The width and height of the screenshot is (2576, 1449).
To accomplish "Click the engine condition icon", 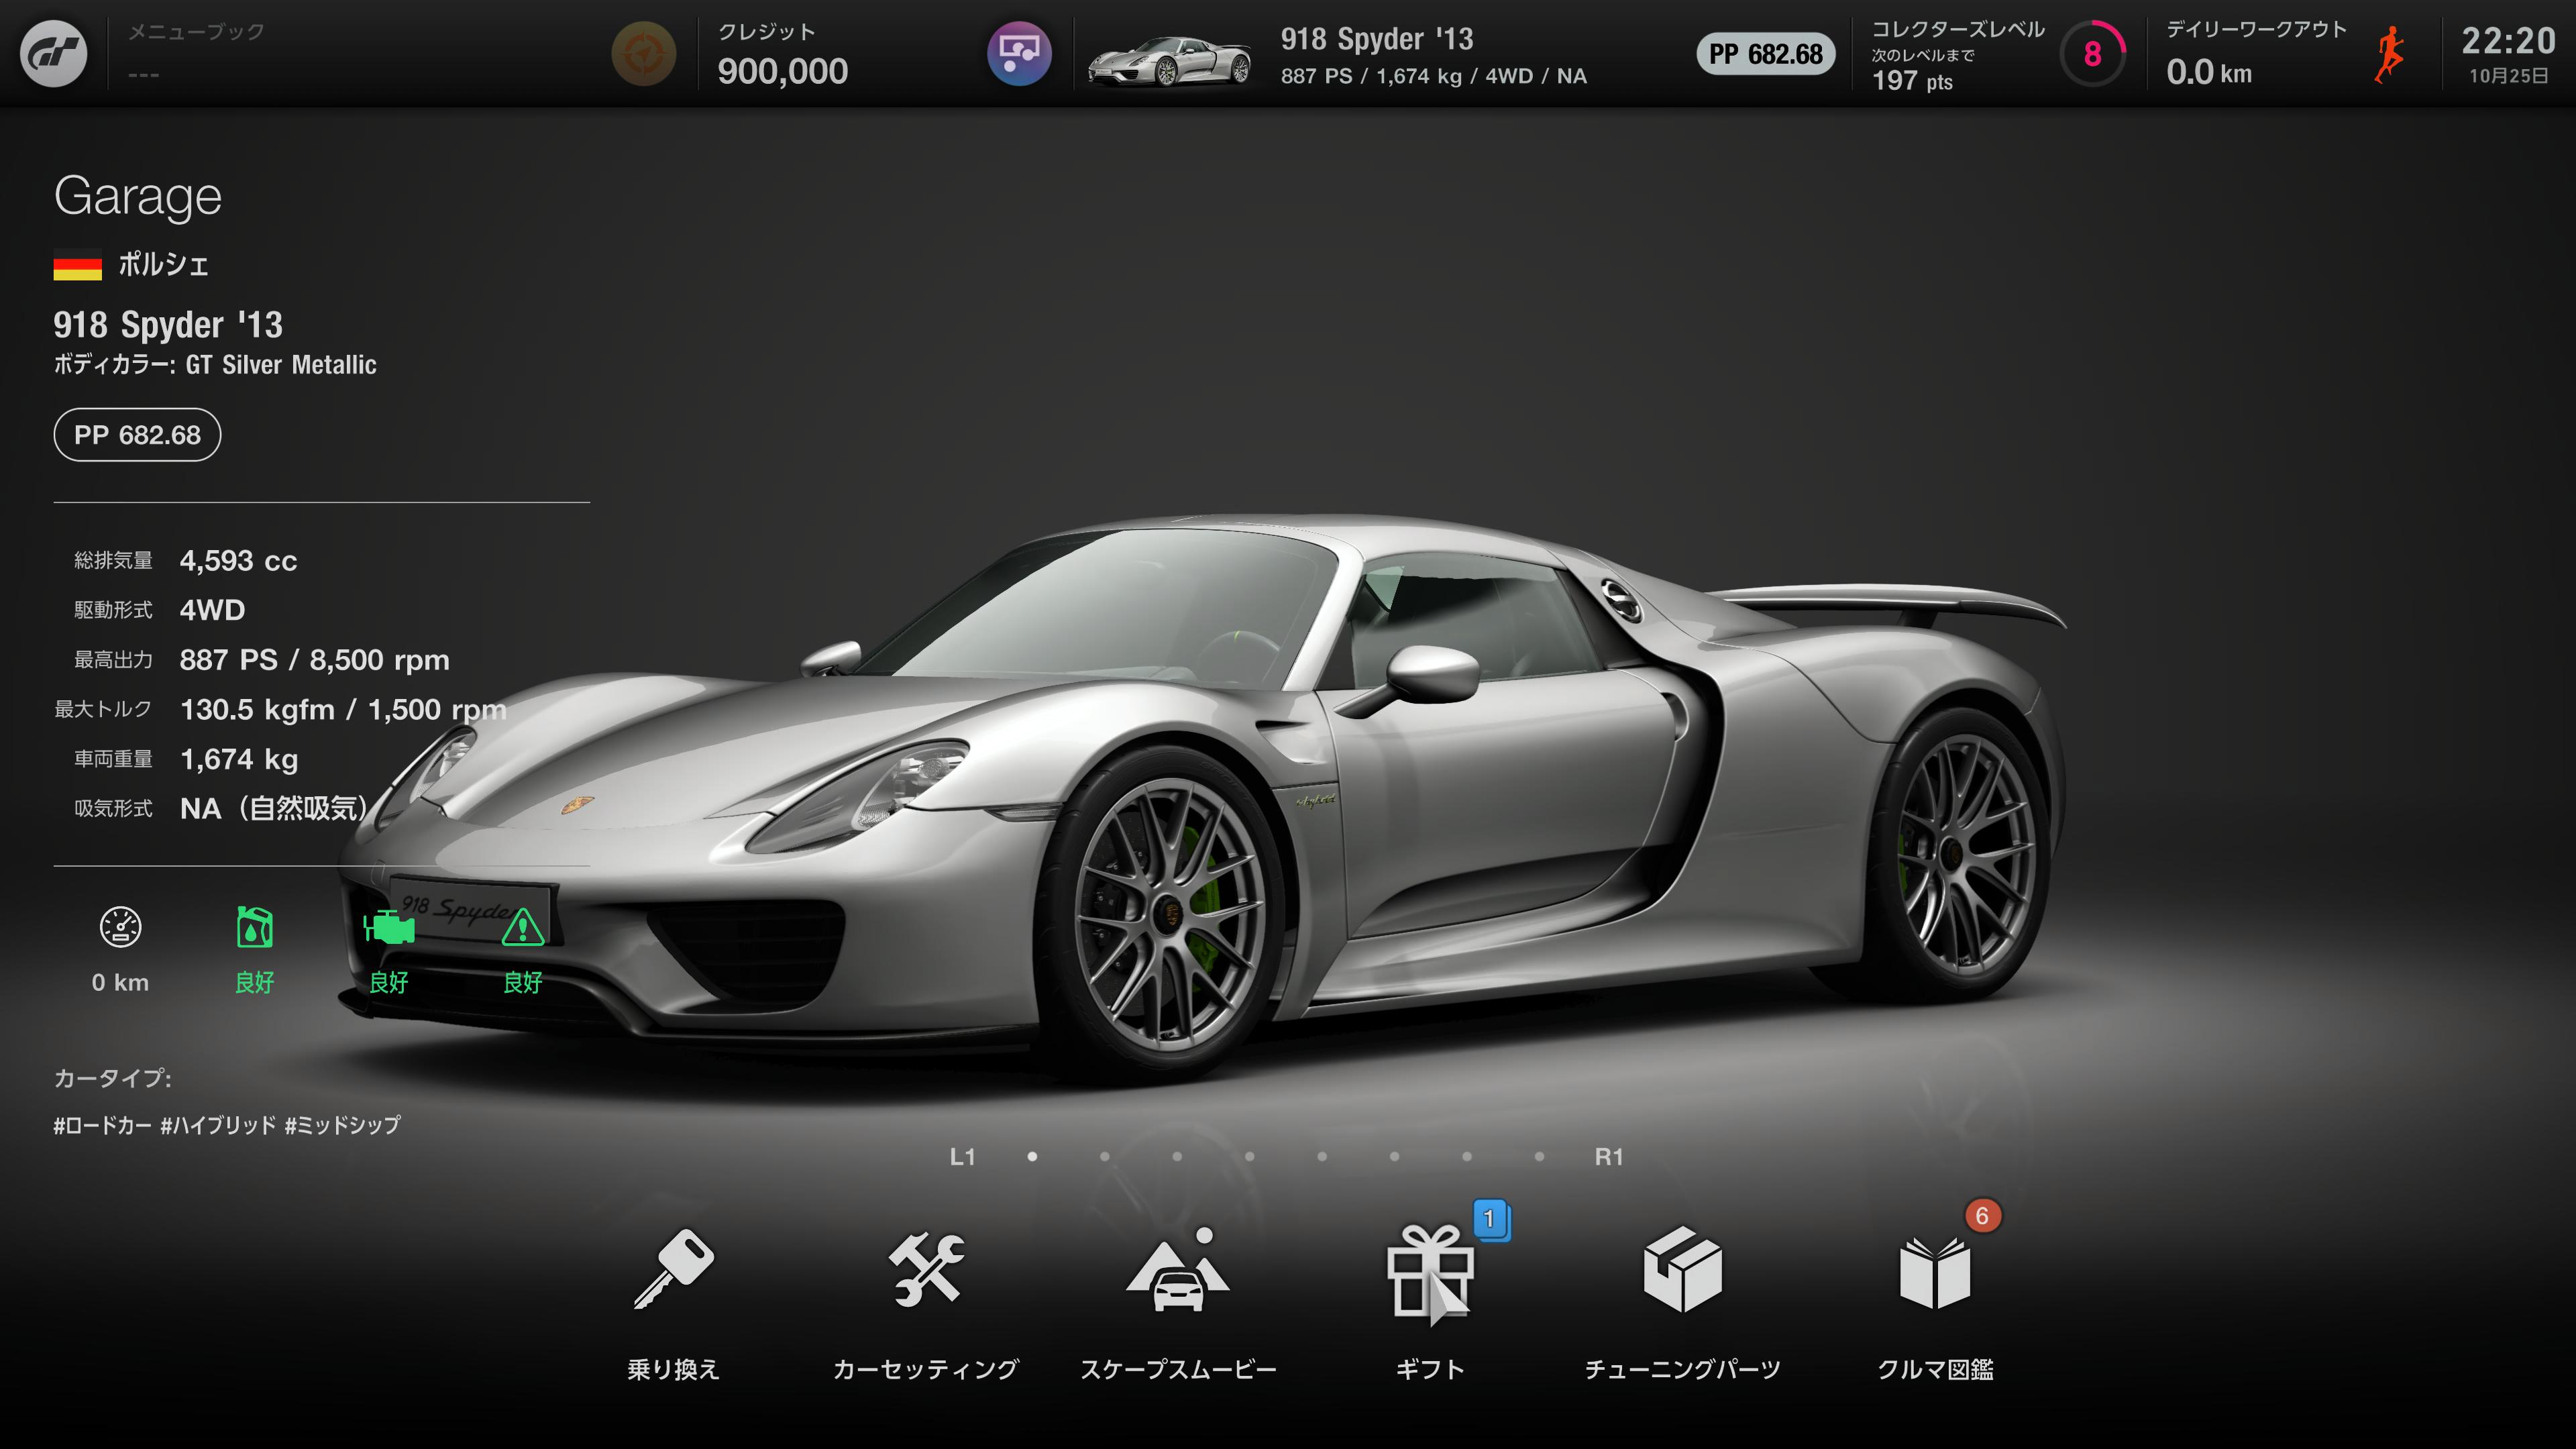I will click(x=388, y=928).
